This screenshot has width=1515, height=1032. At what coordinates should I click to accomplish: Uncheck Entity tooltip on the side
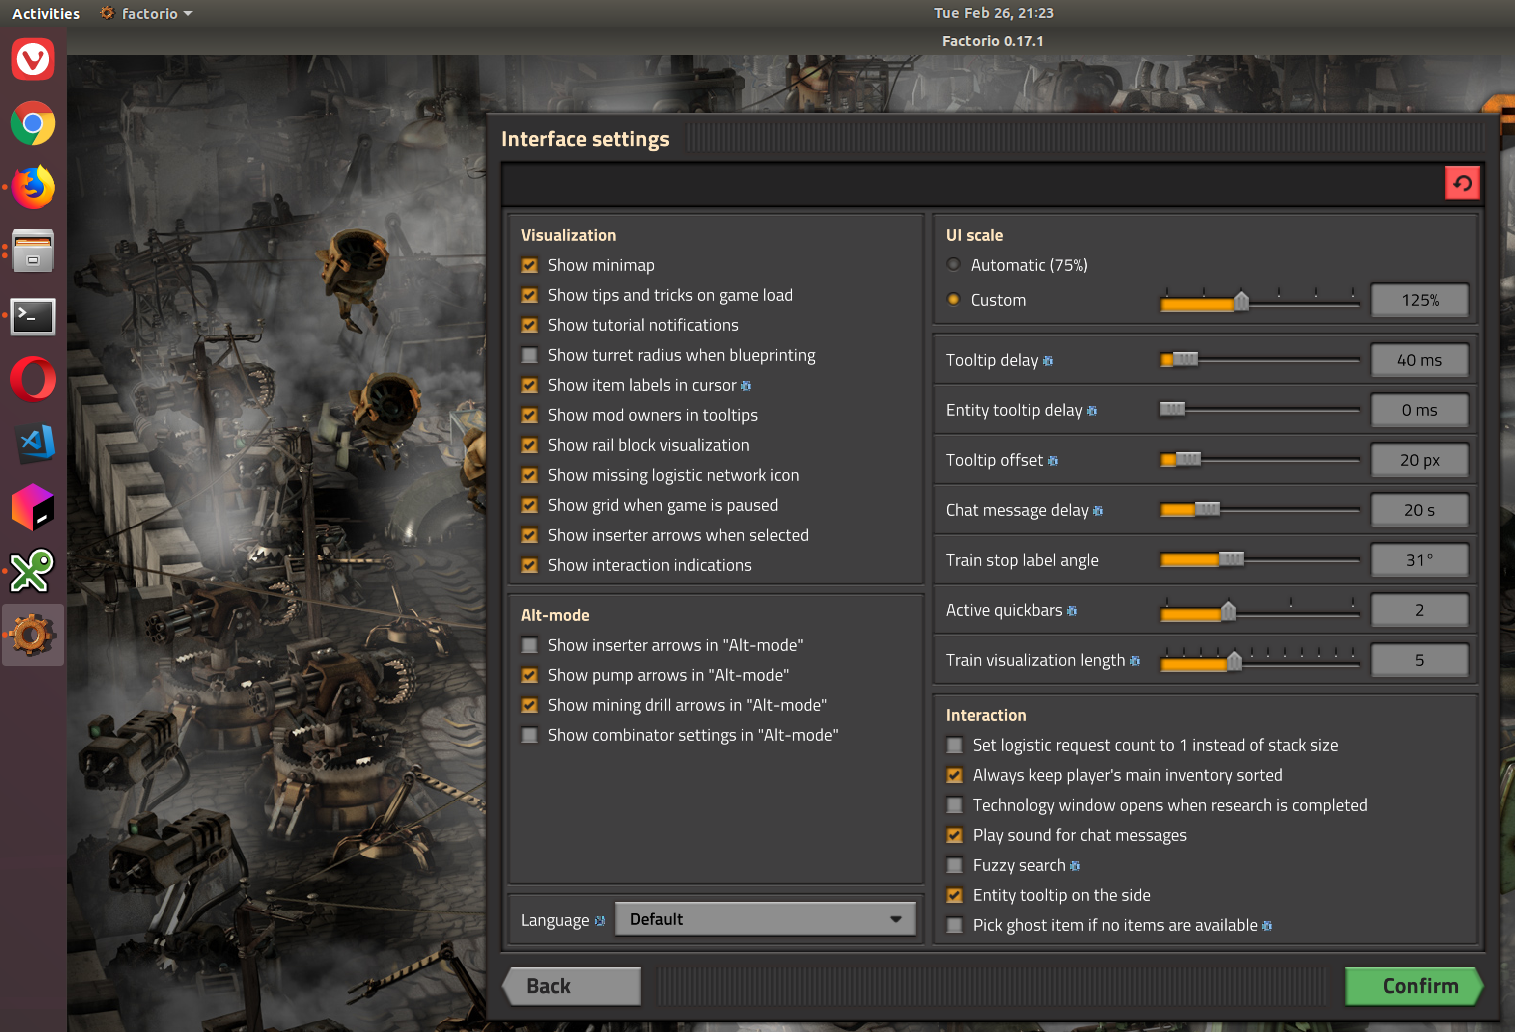955,895
